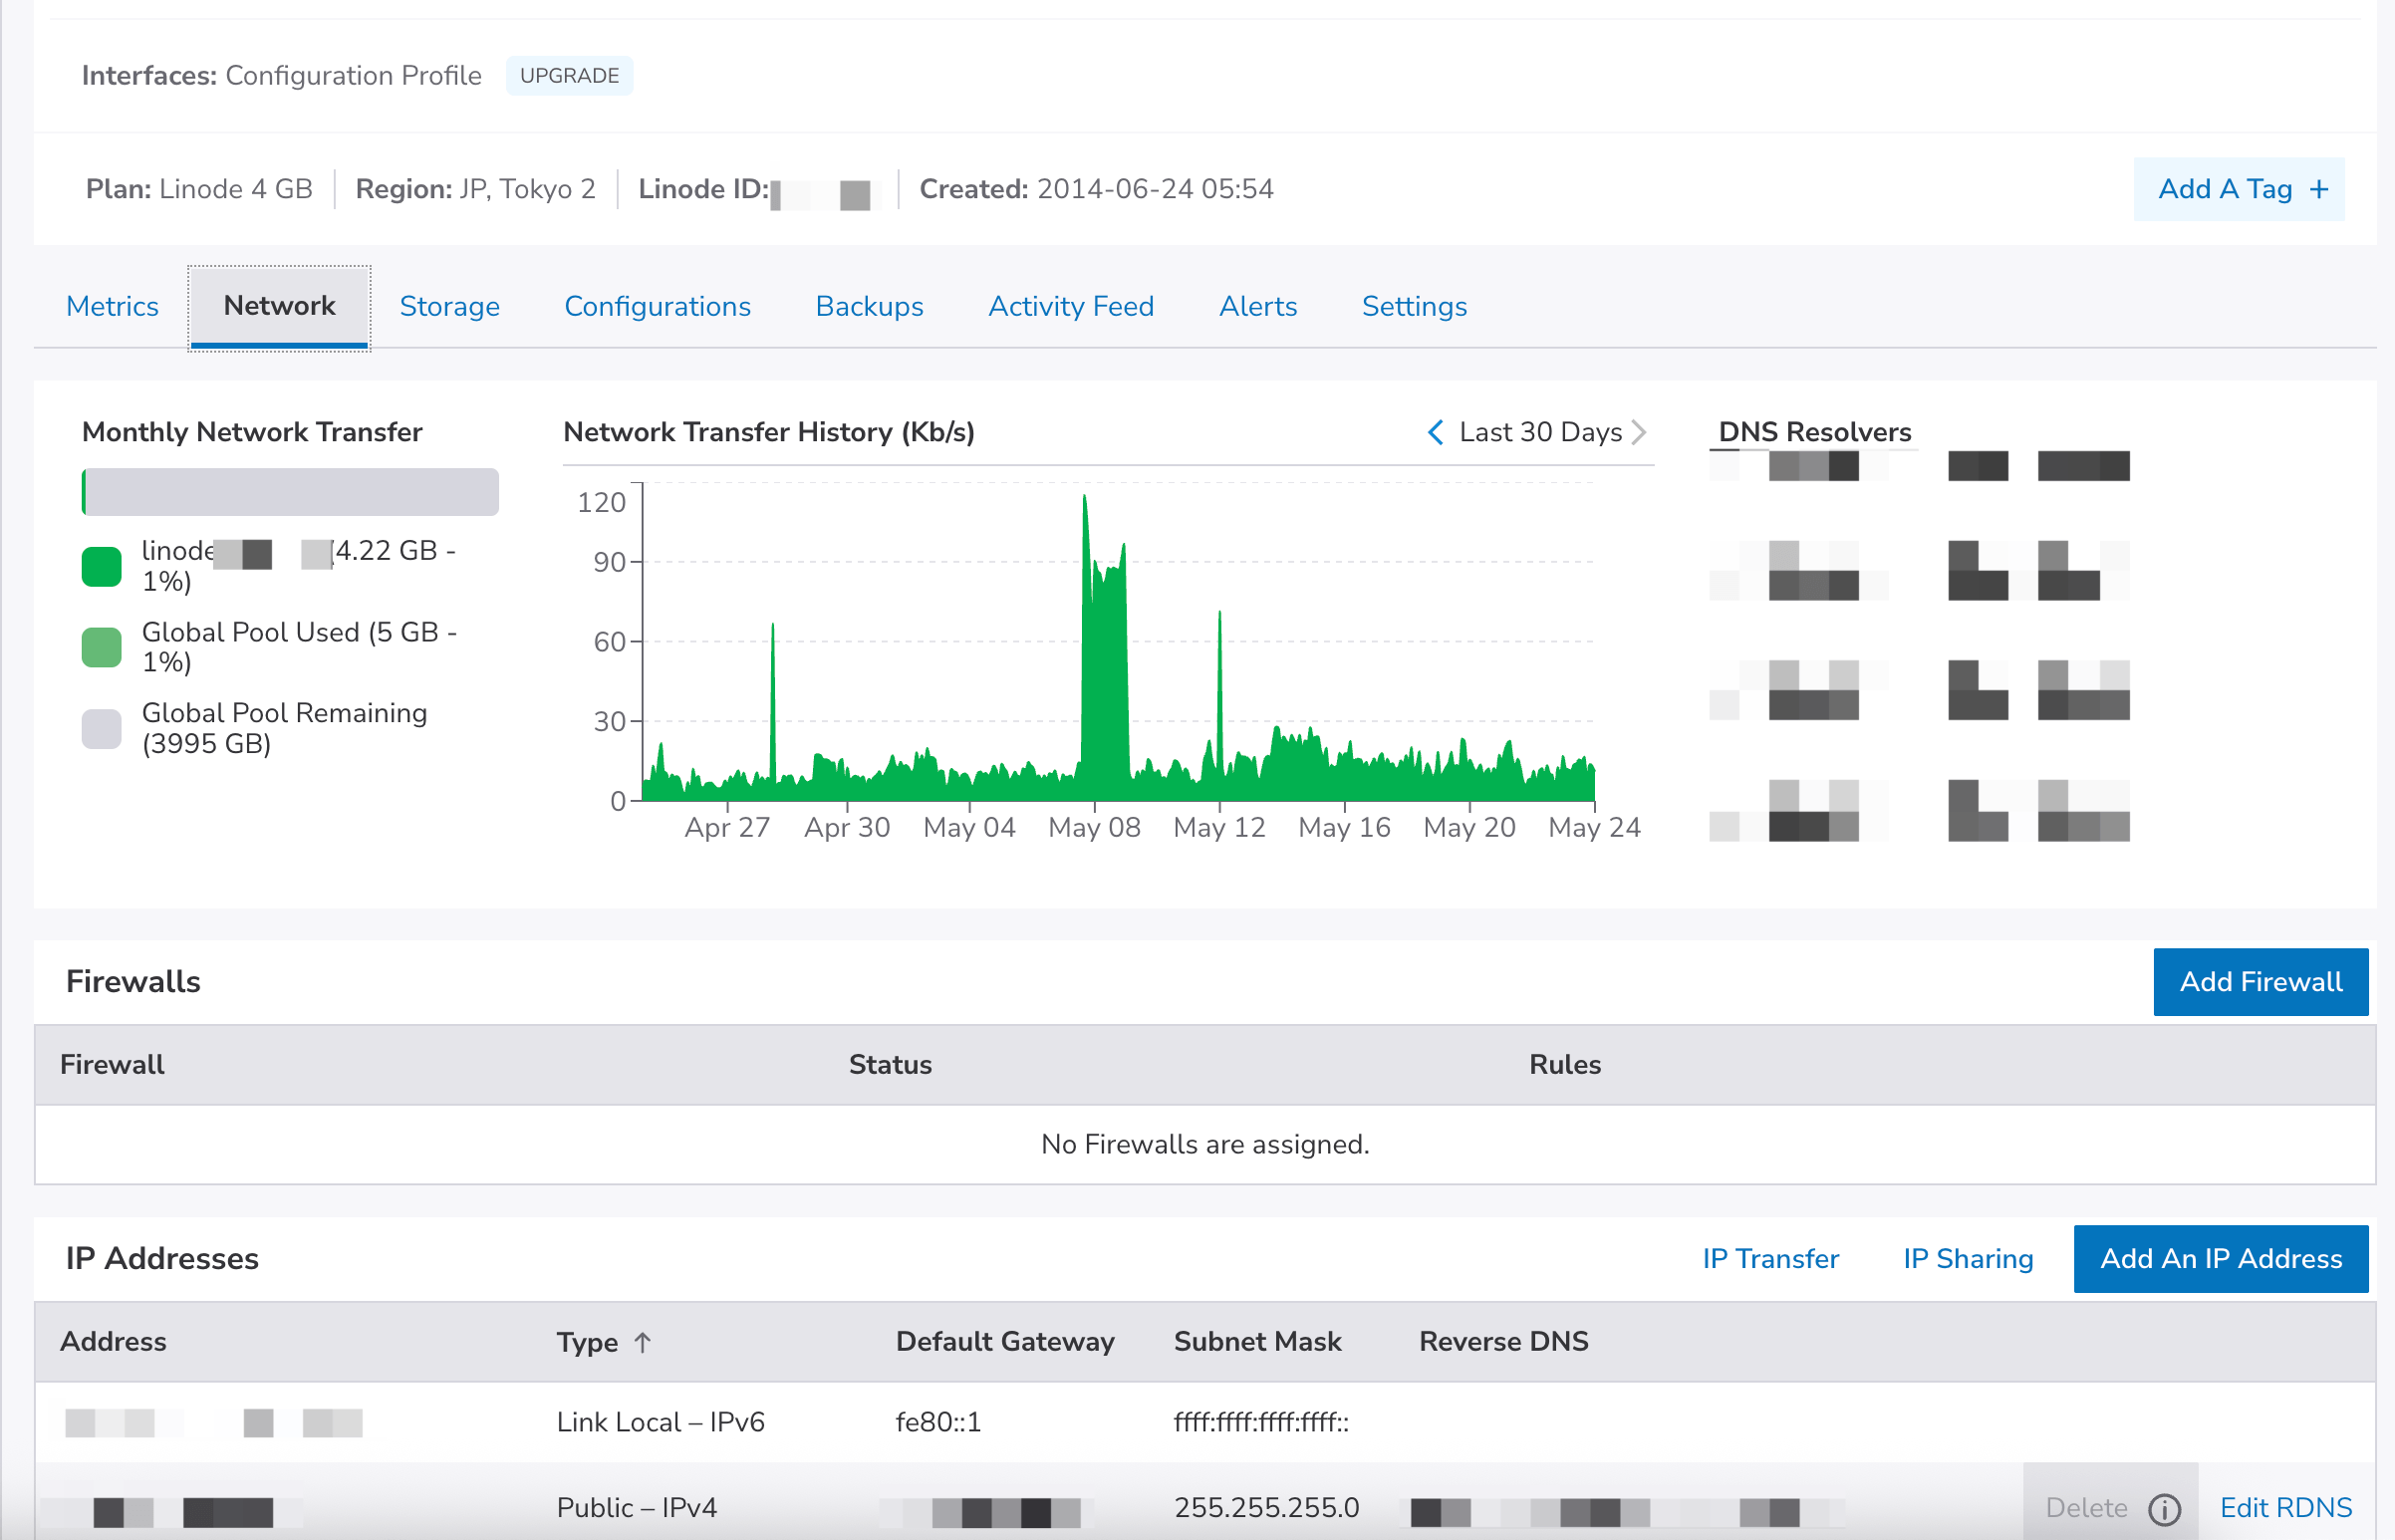Screen dimensions: 2395x1540
Task: Click the info icon next to Delete
Action: click(x=2164, y=1508)
